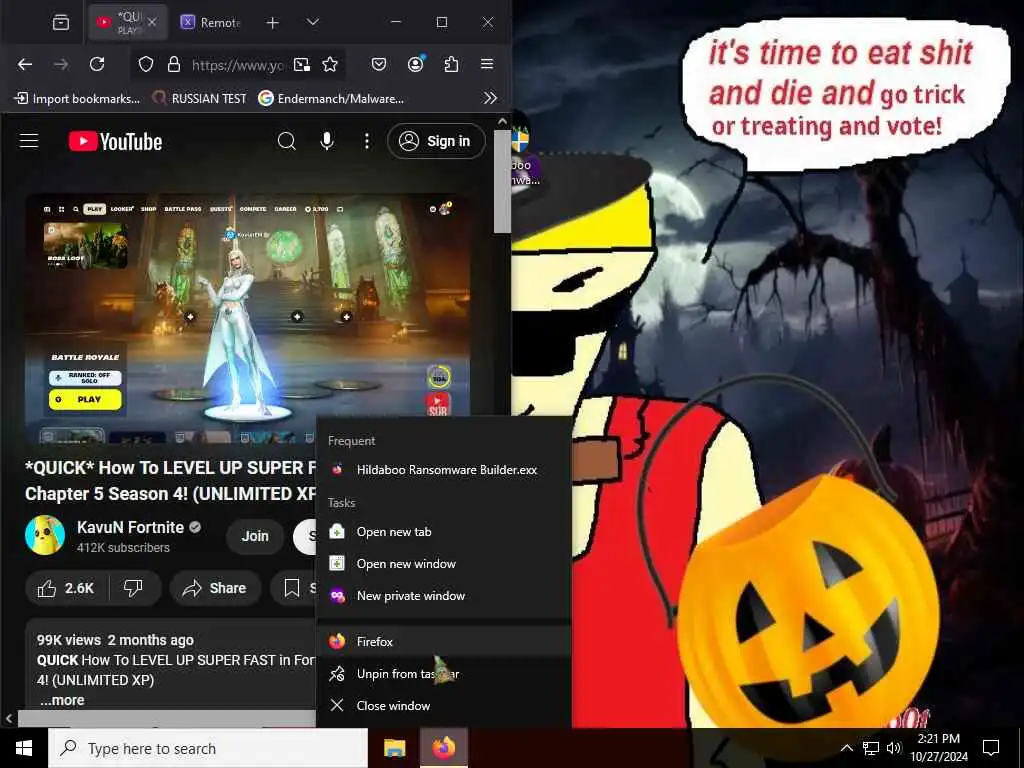This screenshot has width=1024, height=768.
Task: Open RUSSIAN TEST bookmark
Action: 199,99
